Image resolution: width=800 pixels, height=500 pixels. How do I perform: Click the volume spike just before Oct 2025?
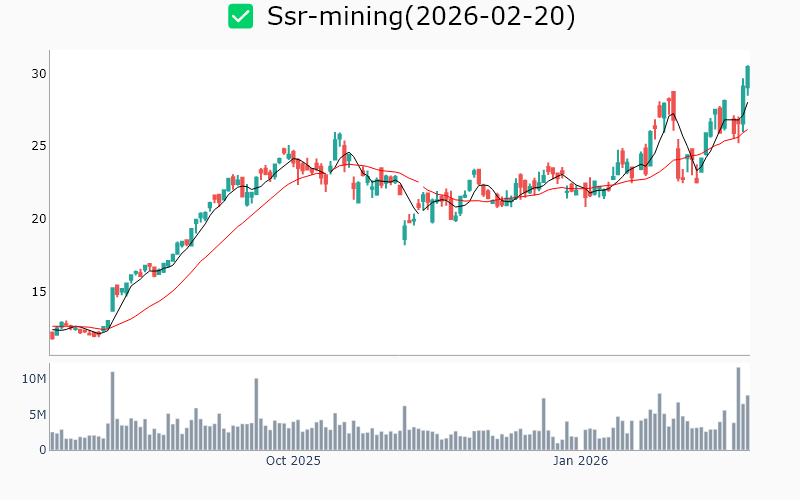pyautogui.click(x=256, y=414)
